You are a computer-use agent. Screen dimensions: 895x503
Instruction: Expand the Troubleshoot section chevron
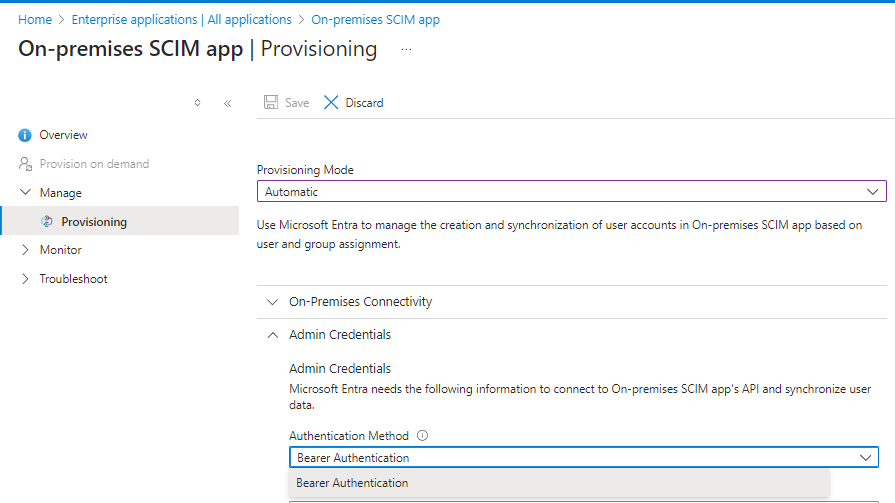click(25, 279)
